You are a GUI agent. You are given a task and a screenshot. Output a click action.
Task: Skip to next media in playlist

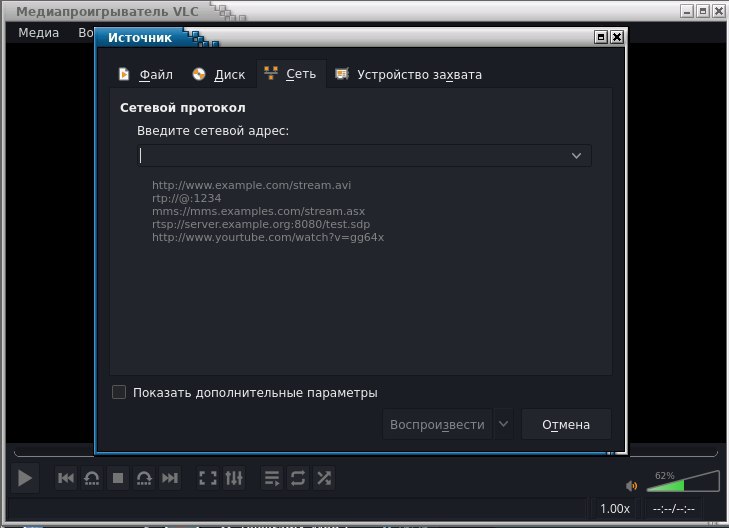tap(170, 478)
